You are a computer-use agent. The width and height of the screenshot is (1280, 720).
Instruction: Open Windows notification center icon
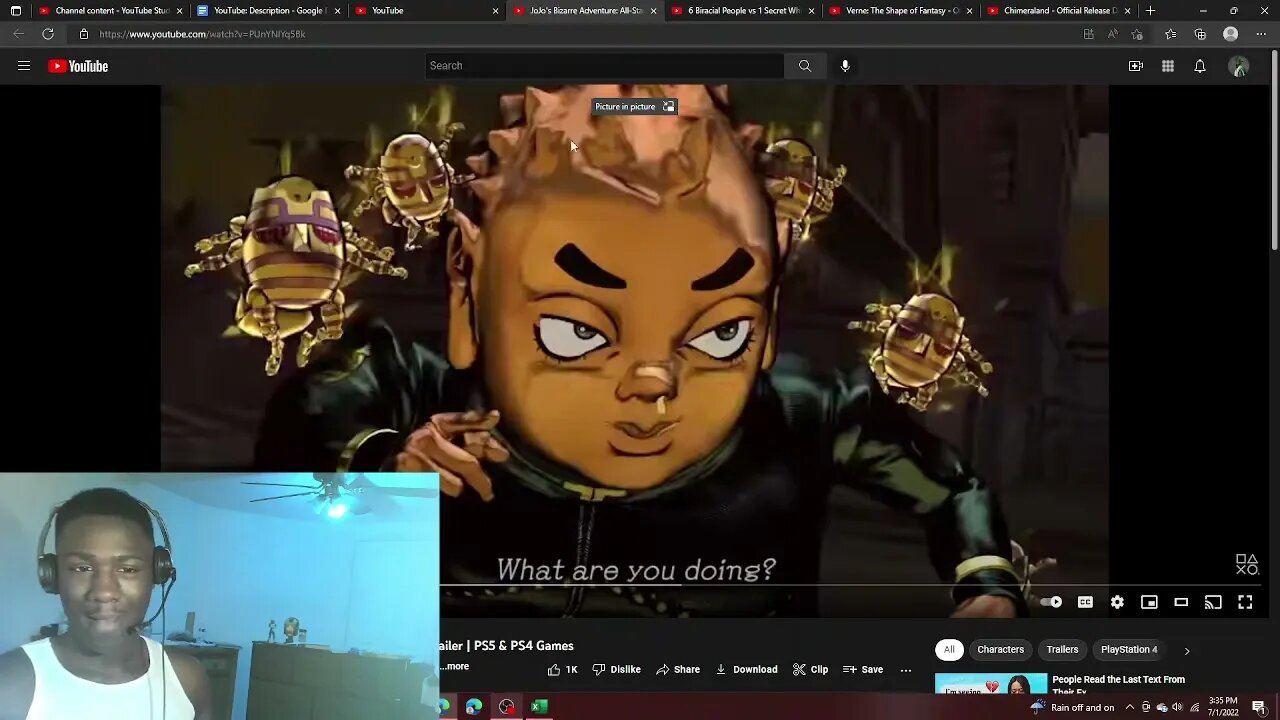click(1259, 707)
